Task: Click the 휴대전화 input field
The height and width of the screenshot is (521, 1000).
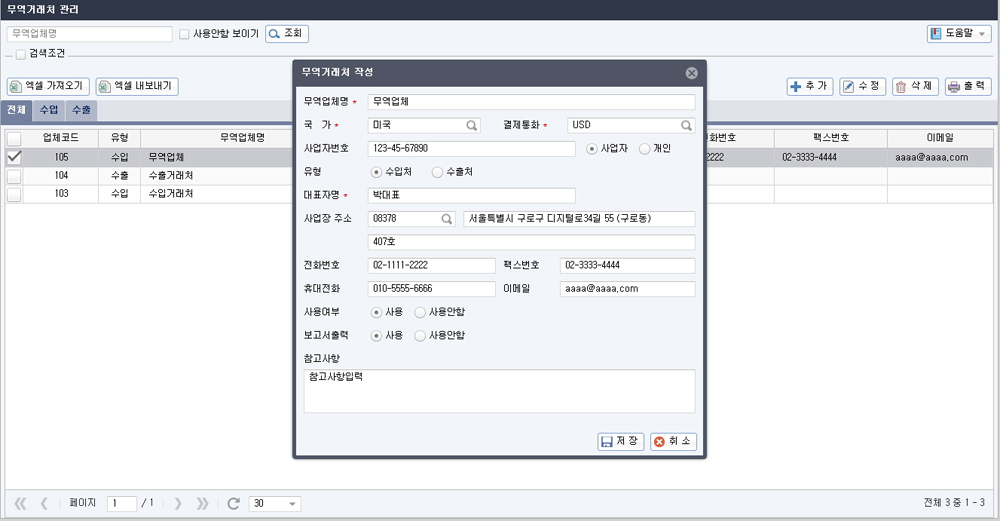Action: coord(432,289)
